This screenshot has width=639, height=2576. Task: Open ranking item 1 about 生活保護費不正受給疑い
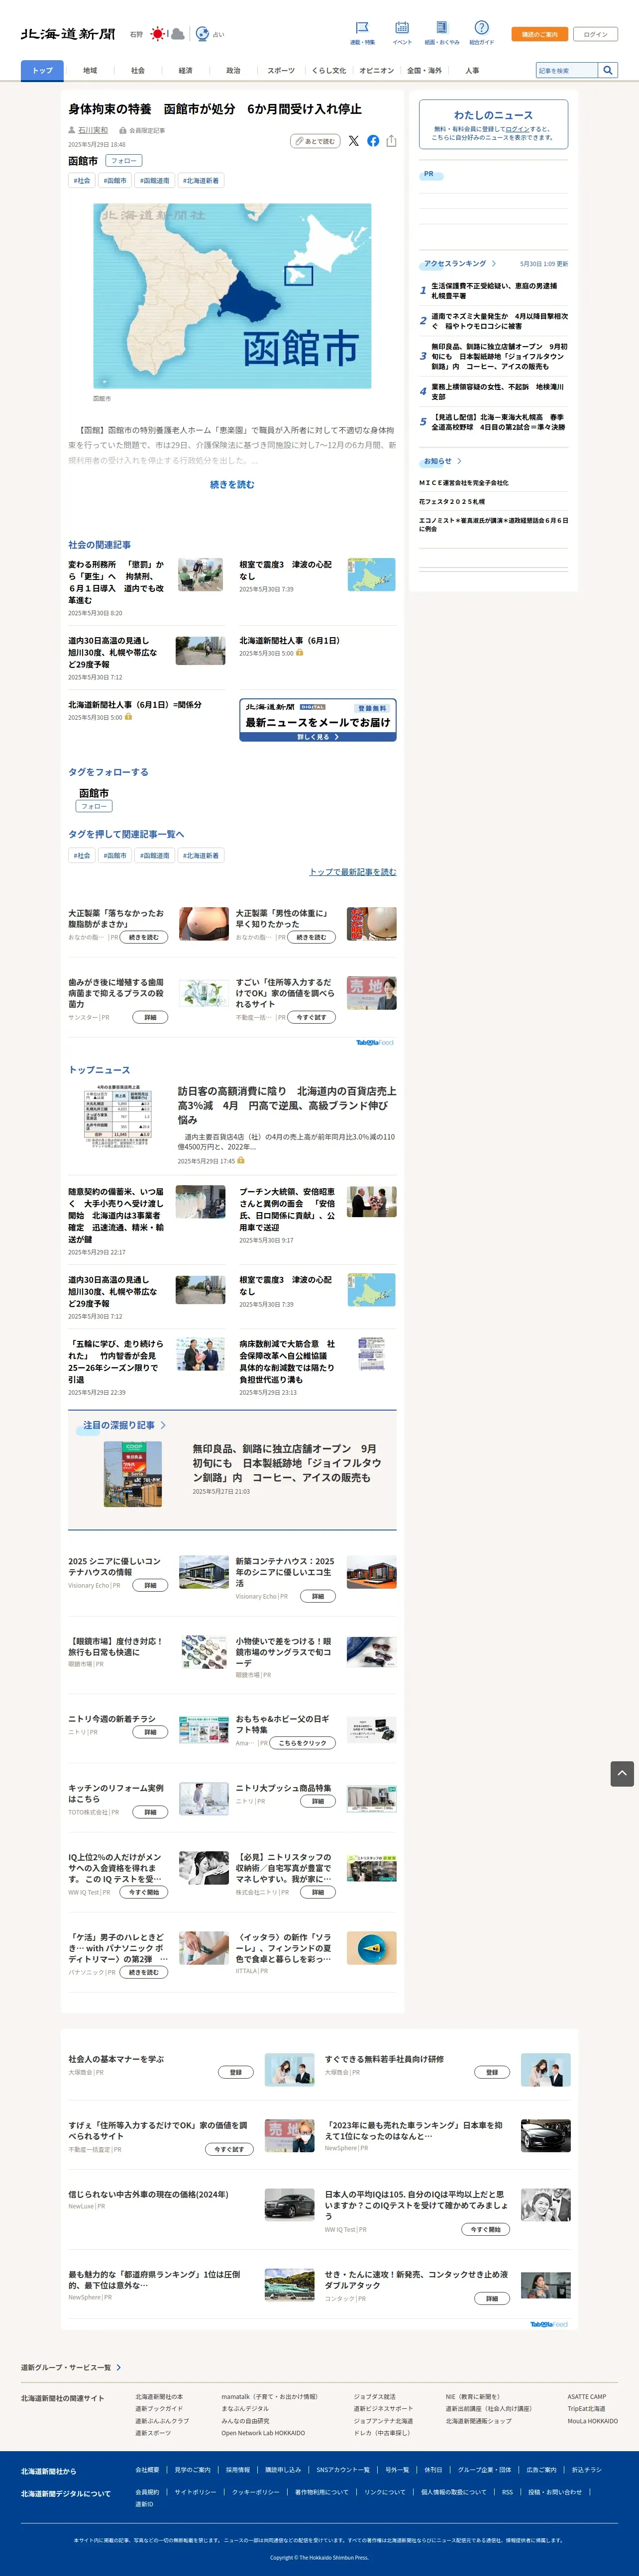[494, 290]
